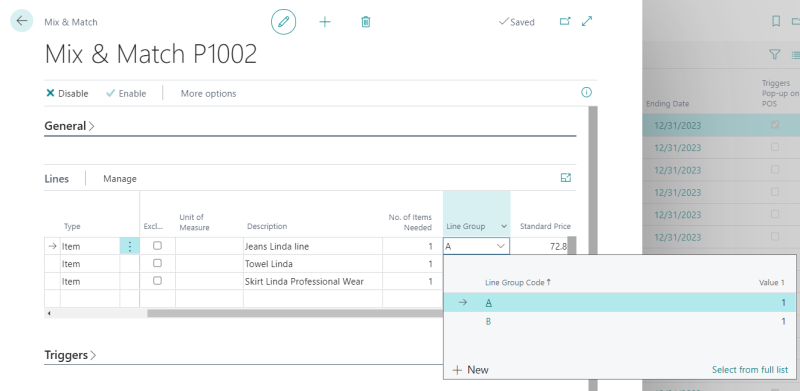800x391 pixels.
Task: Toggle POS pop-up checkbox in fifth background row
Action: pyautogui.click(x=774, y=214)
